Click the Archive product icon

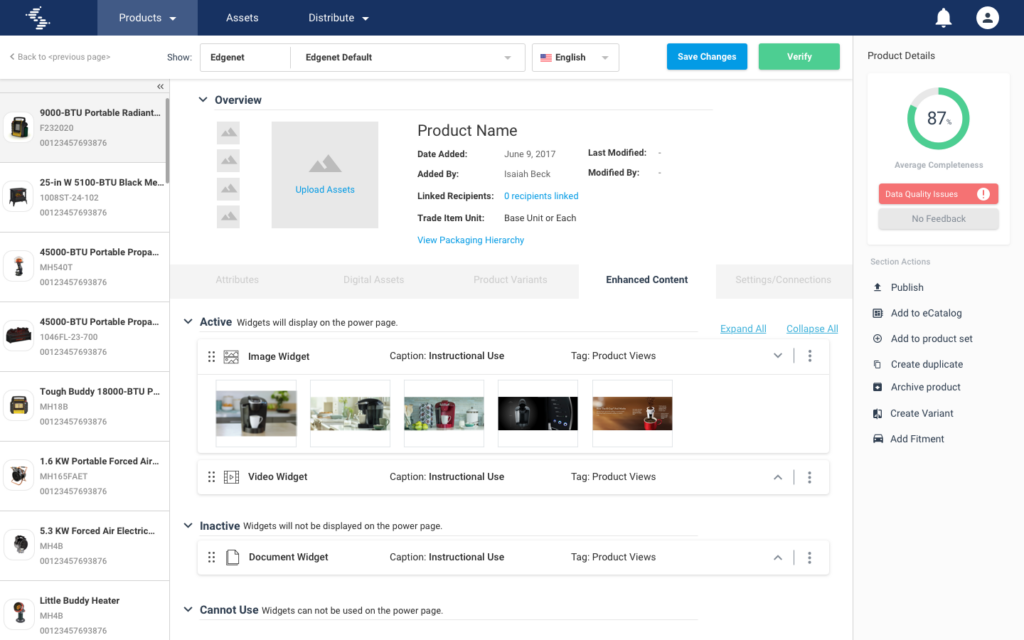877,387
